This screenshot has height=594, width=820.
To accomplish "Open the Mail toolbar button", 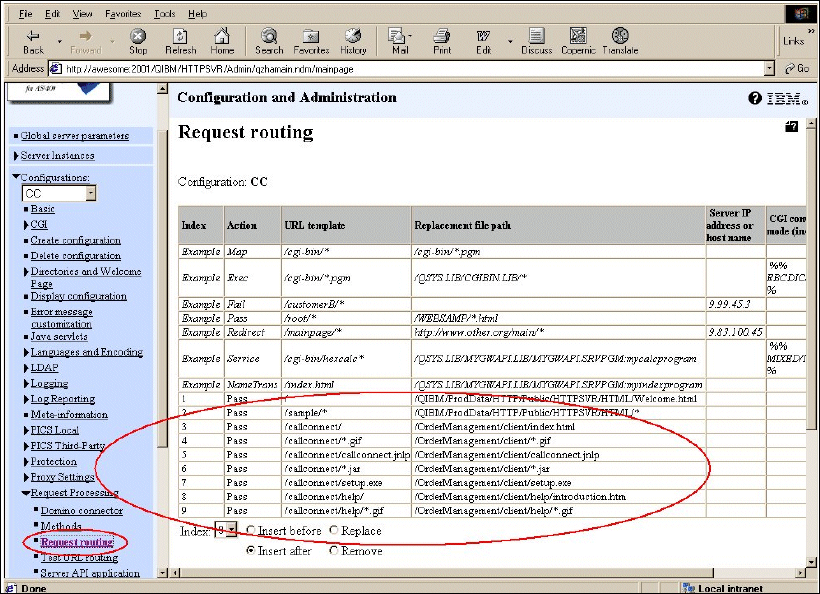I will pyautogui.click(x=400, y=41).
